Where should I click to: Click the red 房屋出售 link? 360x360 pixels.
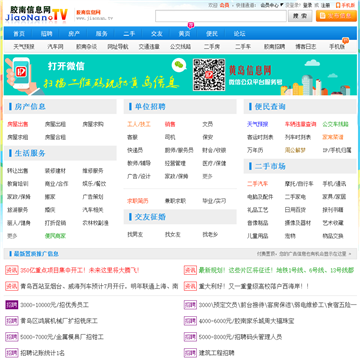(18, 124)
